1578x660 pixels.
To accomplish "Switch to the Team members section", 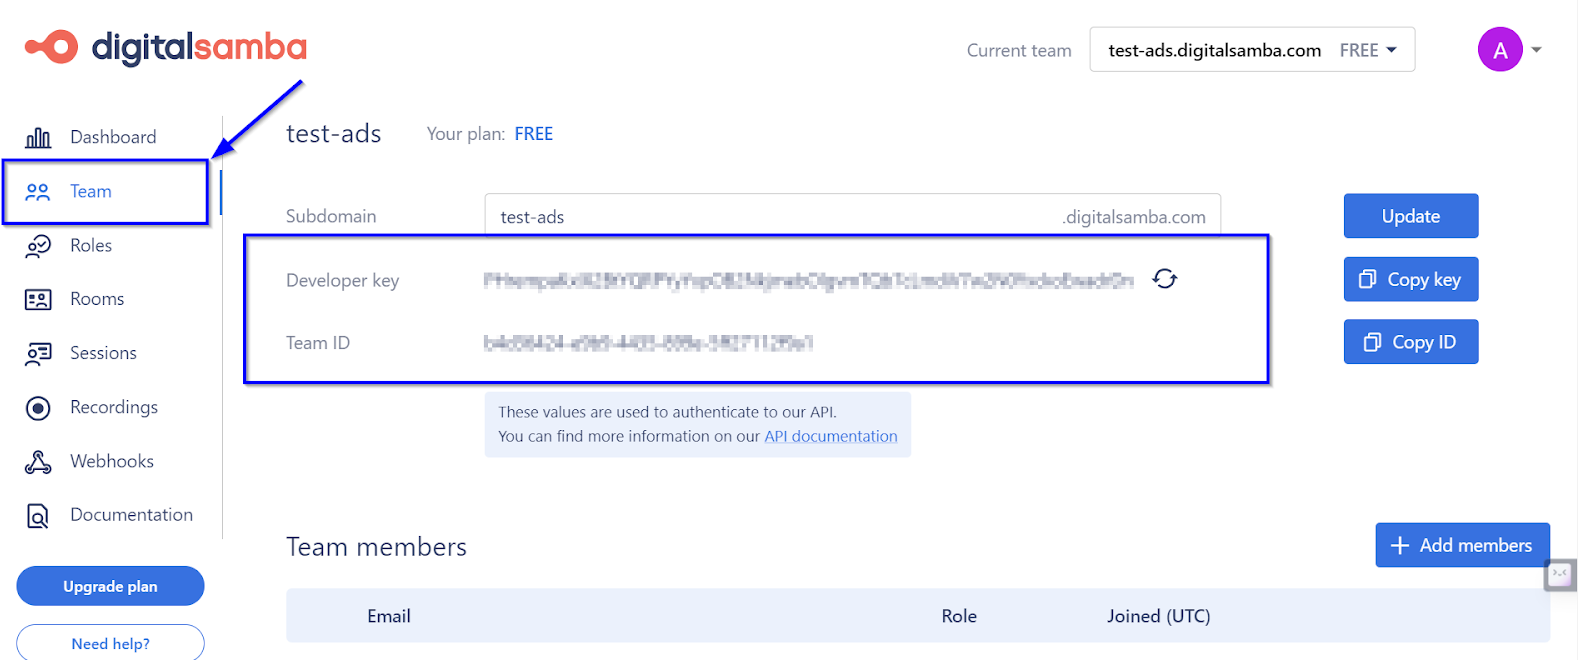I will tap(376, 546).
